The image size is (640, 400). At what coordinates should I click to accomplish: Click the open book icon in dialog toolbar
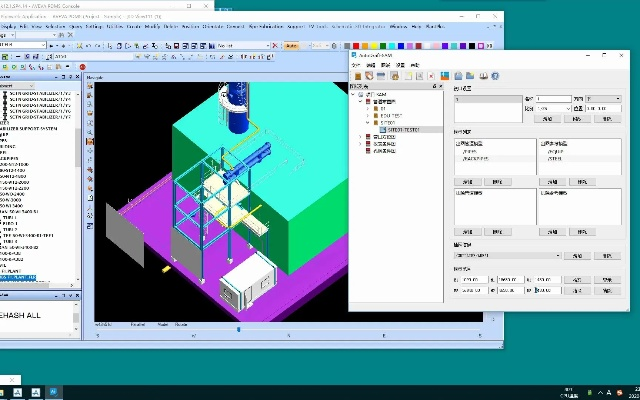[483, 75]
